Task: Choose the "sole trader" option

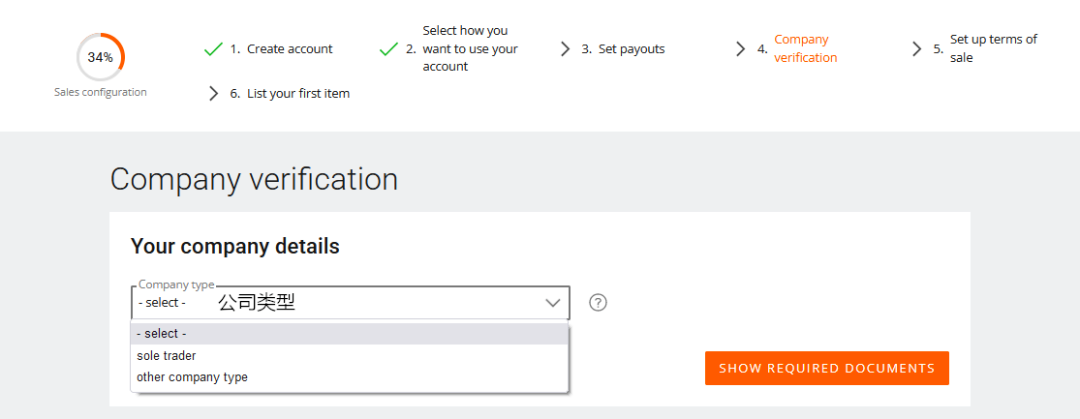Action: point(166,356)
